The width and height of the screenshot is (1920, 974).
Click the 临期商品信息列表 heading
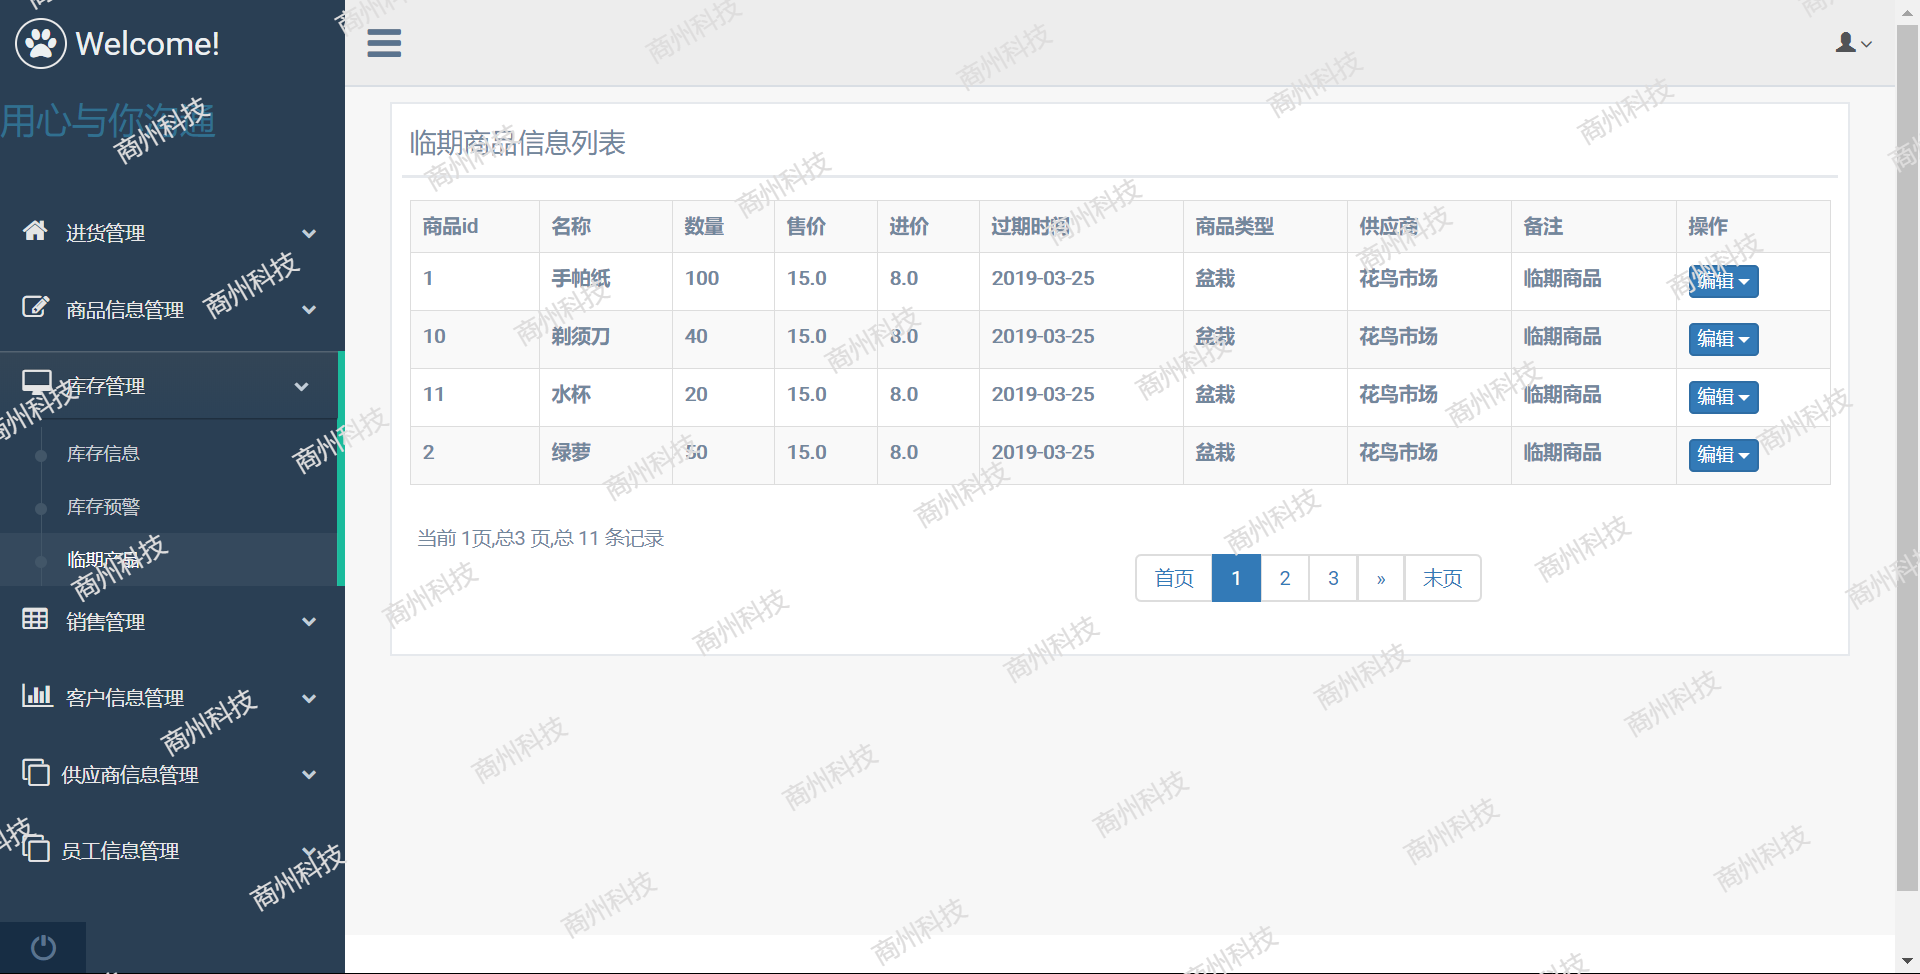point(517,143)
